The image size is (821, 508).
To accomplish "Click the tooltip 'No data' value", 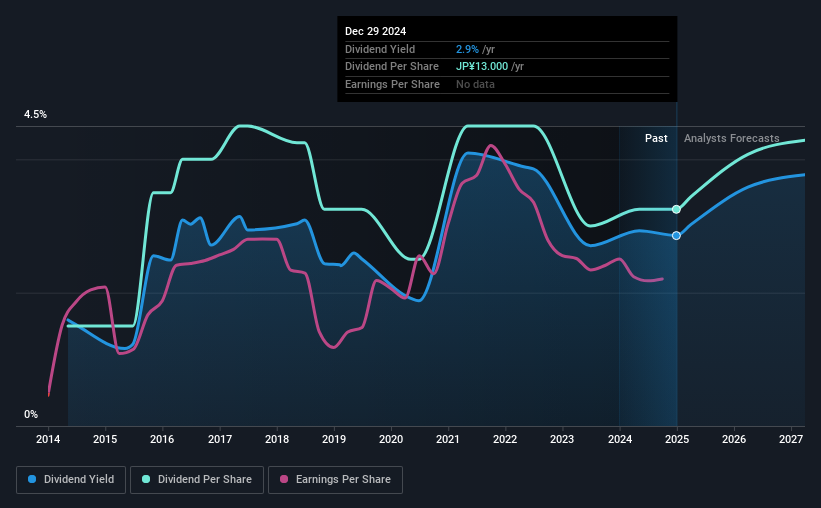I will [475, 84].
